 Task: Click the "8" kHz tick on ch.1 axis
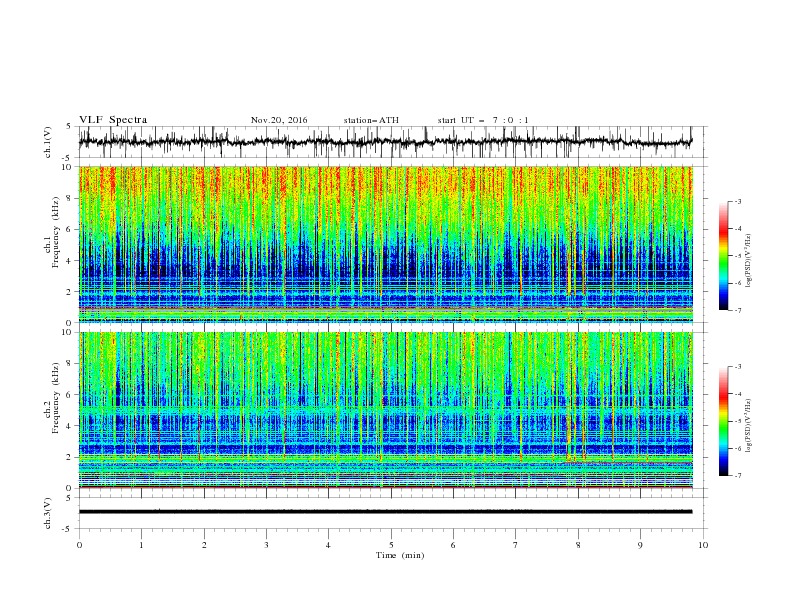(70, 198)
